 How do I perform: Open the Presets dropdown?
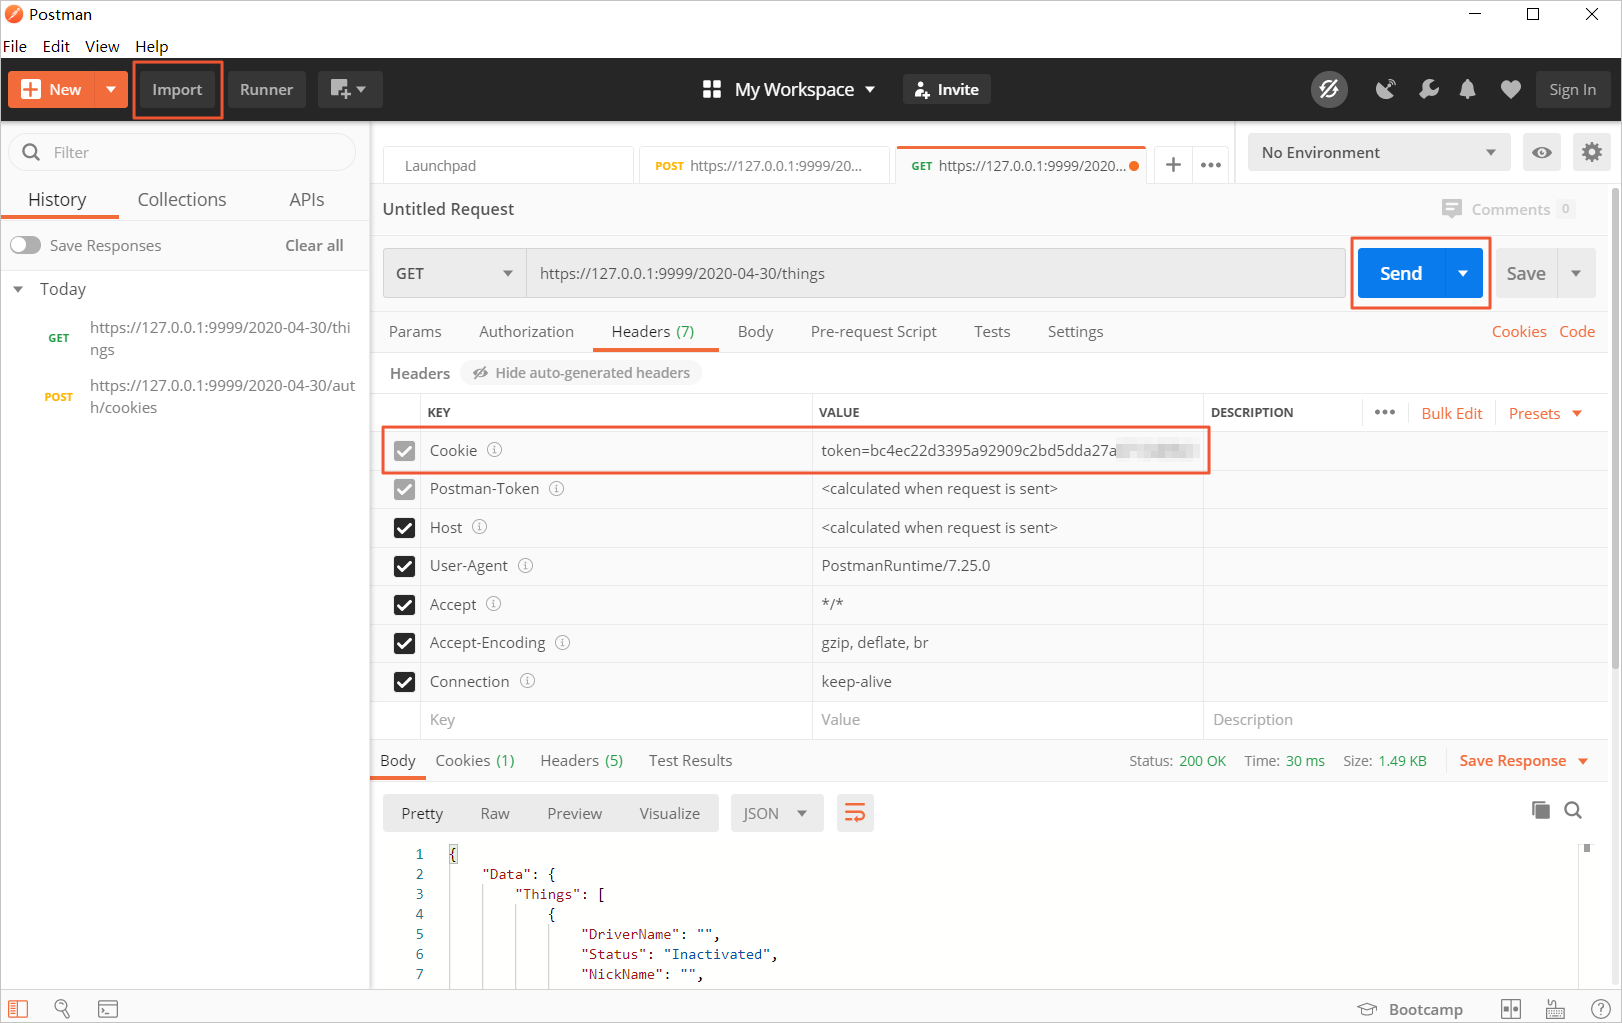(1545, 413)
